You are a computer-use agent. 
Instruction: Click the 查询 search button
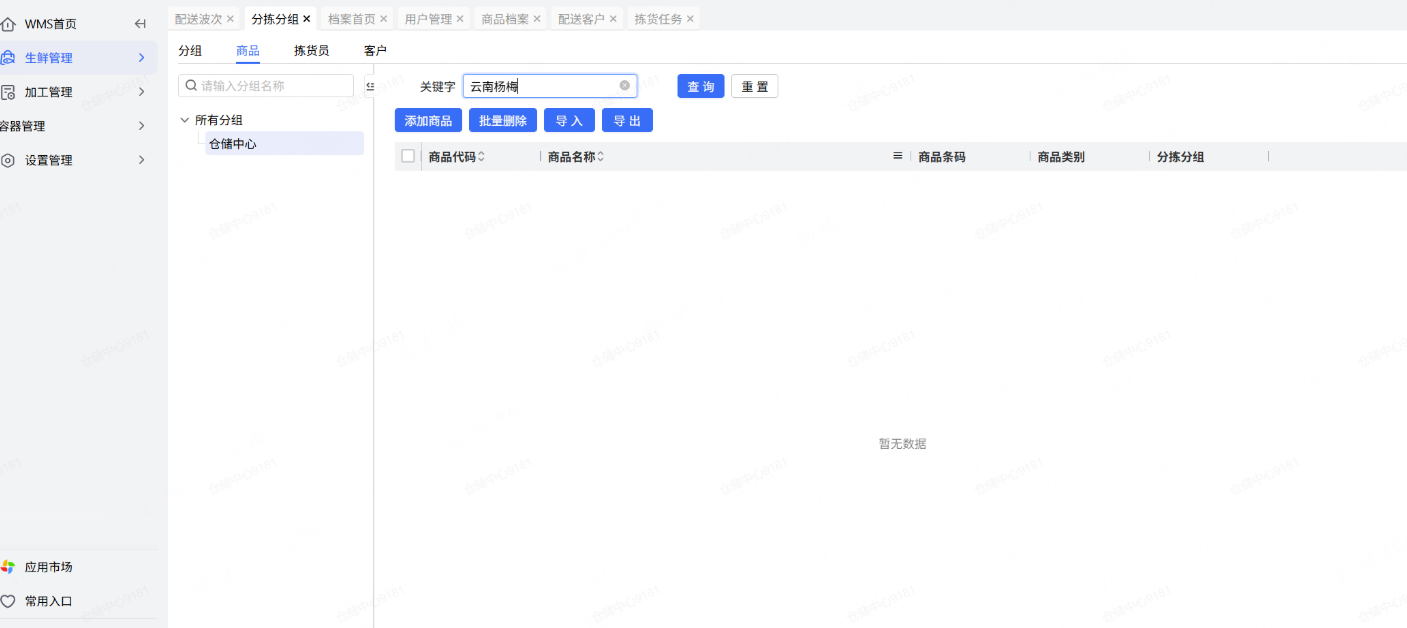(x=701, y=87)
